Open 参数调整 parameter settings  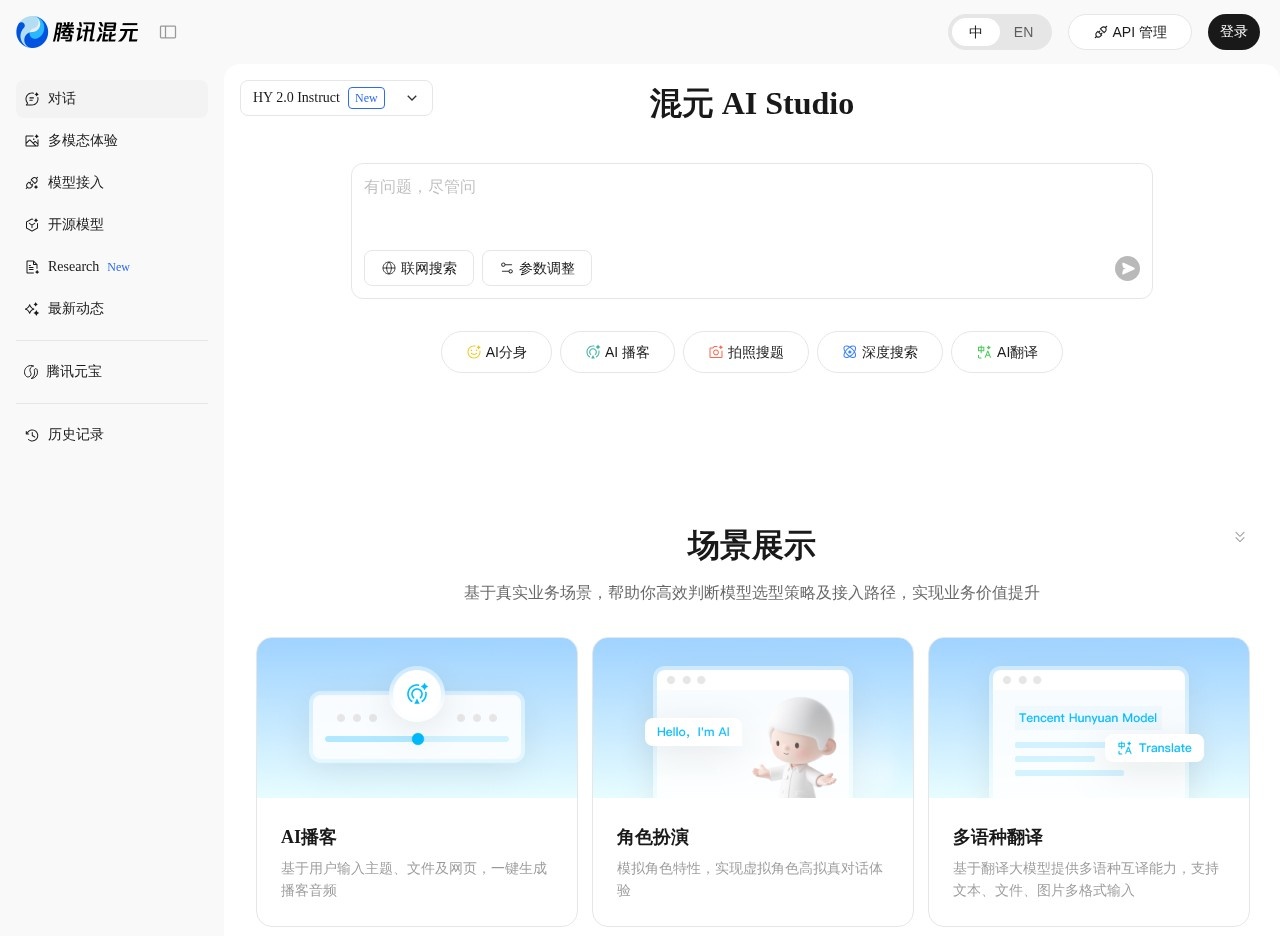pyautogui.click(x=537, y=268)
